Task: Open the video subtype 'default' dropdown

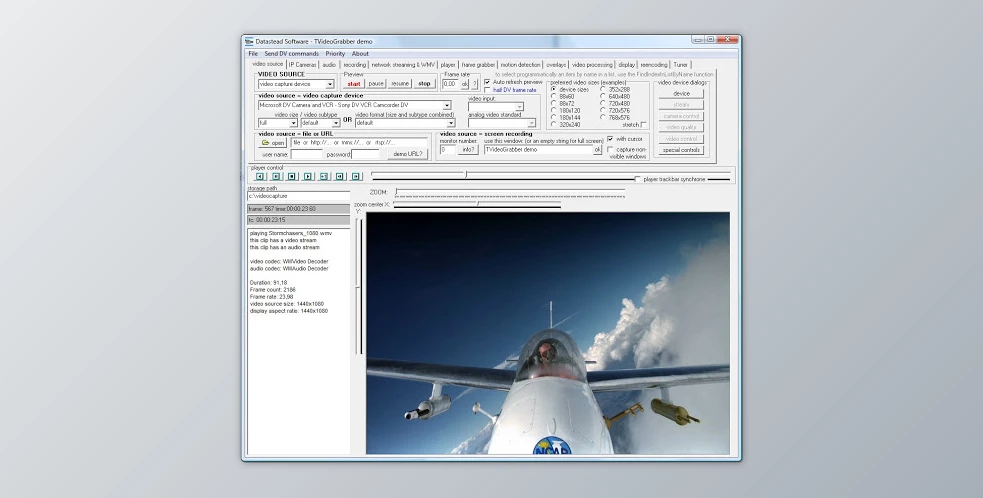Action: (x=335, y=123)
